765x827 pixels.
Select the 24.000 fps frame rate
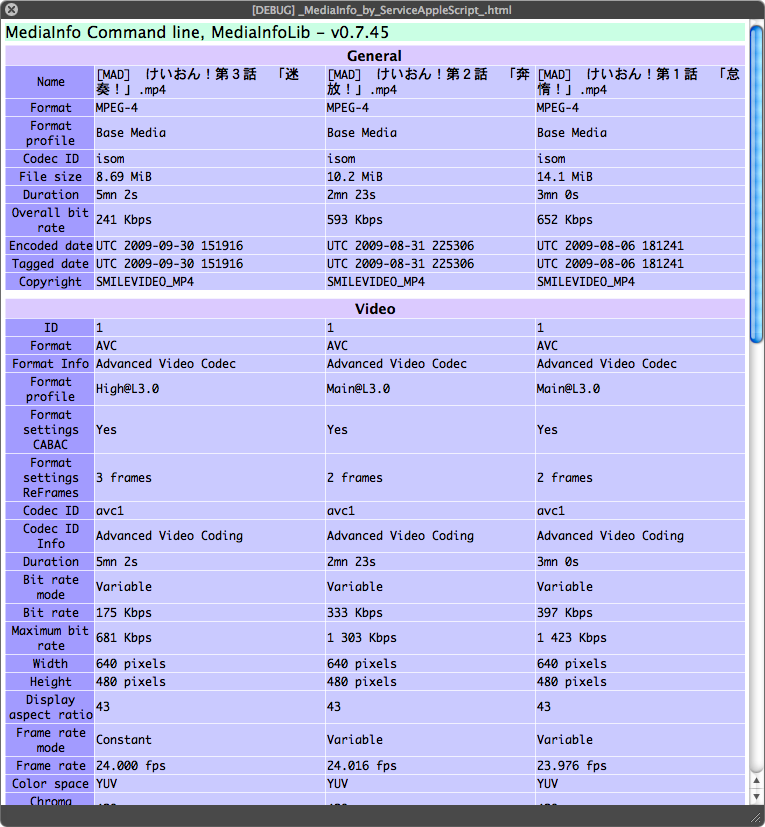[130, 766]
